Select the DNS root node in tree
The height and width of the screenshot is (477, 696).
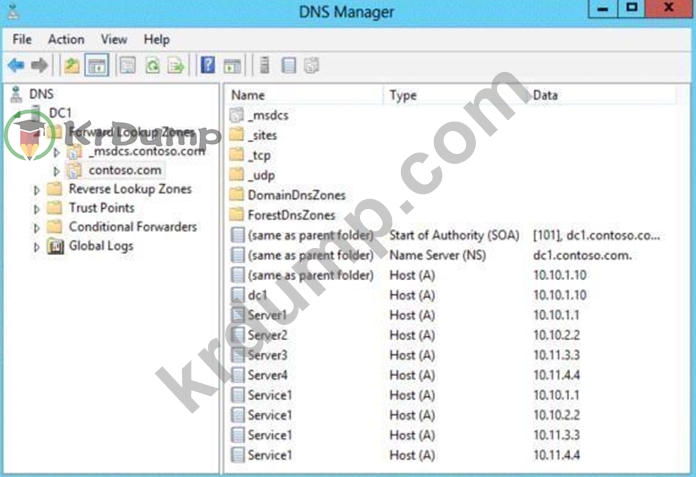click(x=41, y=94)
